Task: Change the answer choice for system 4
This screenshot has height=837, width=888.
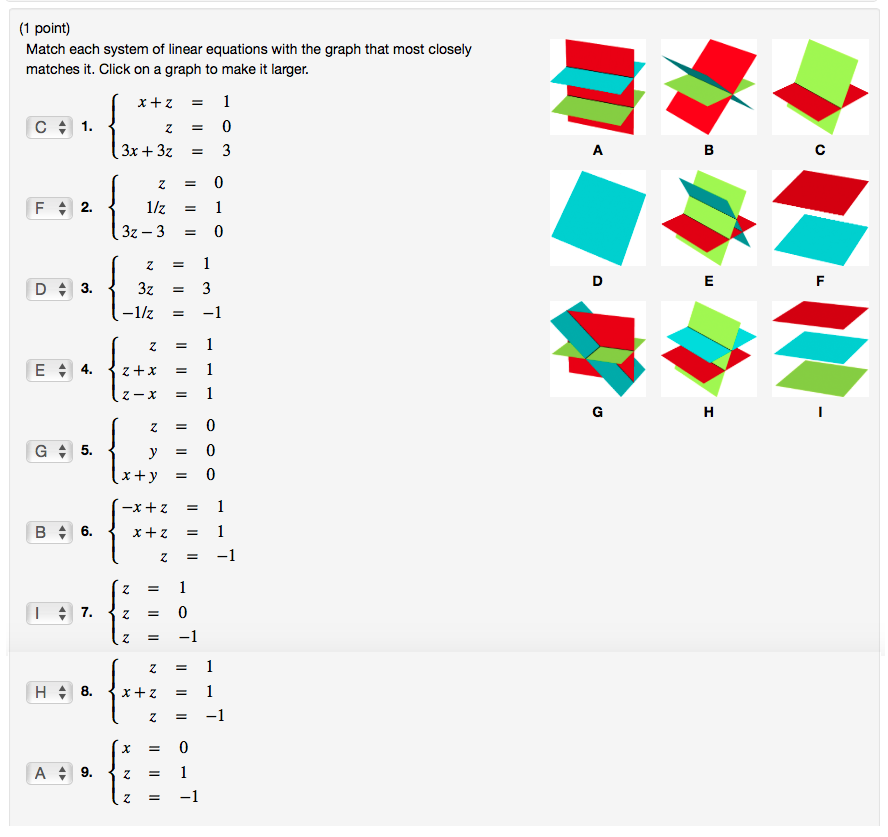Action: pos(49,370)
